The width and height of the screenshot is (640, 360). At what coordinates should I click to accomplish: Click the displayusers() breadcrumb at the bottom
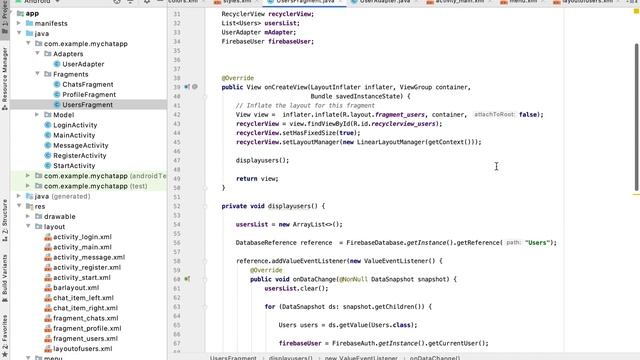point(291,358)
